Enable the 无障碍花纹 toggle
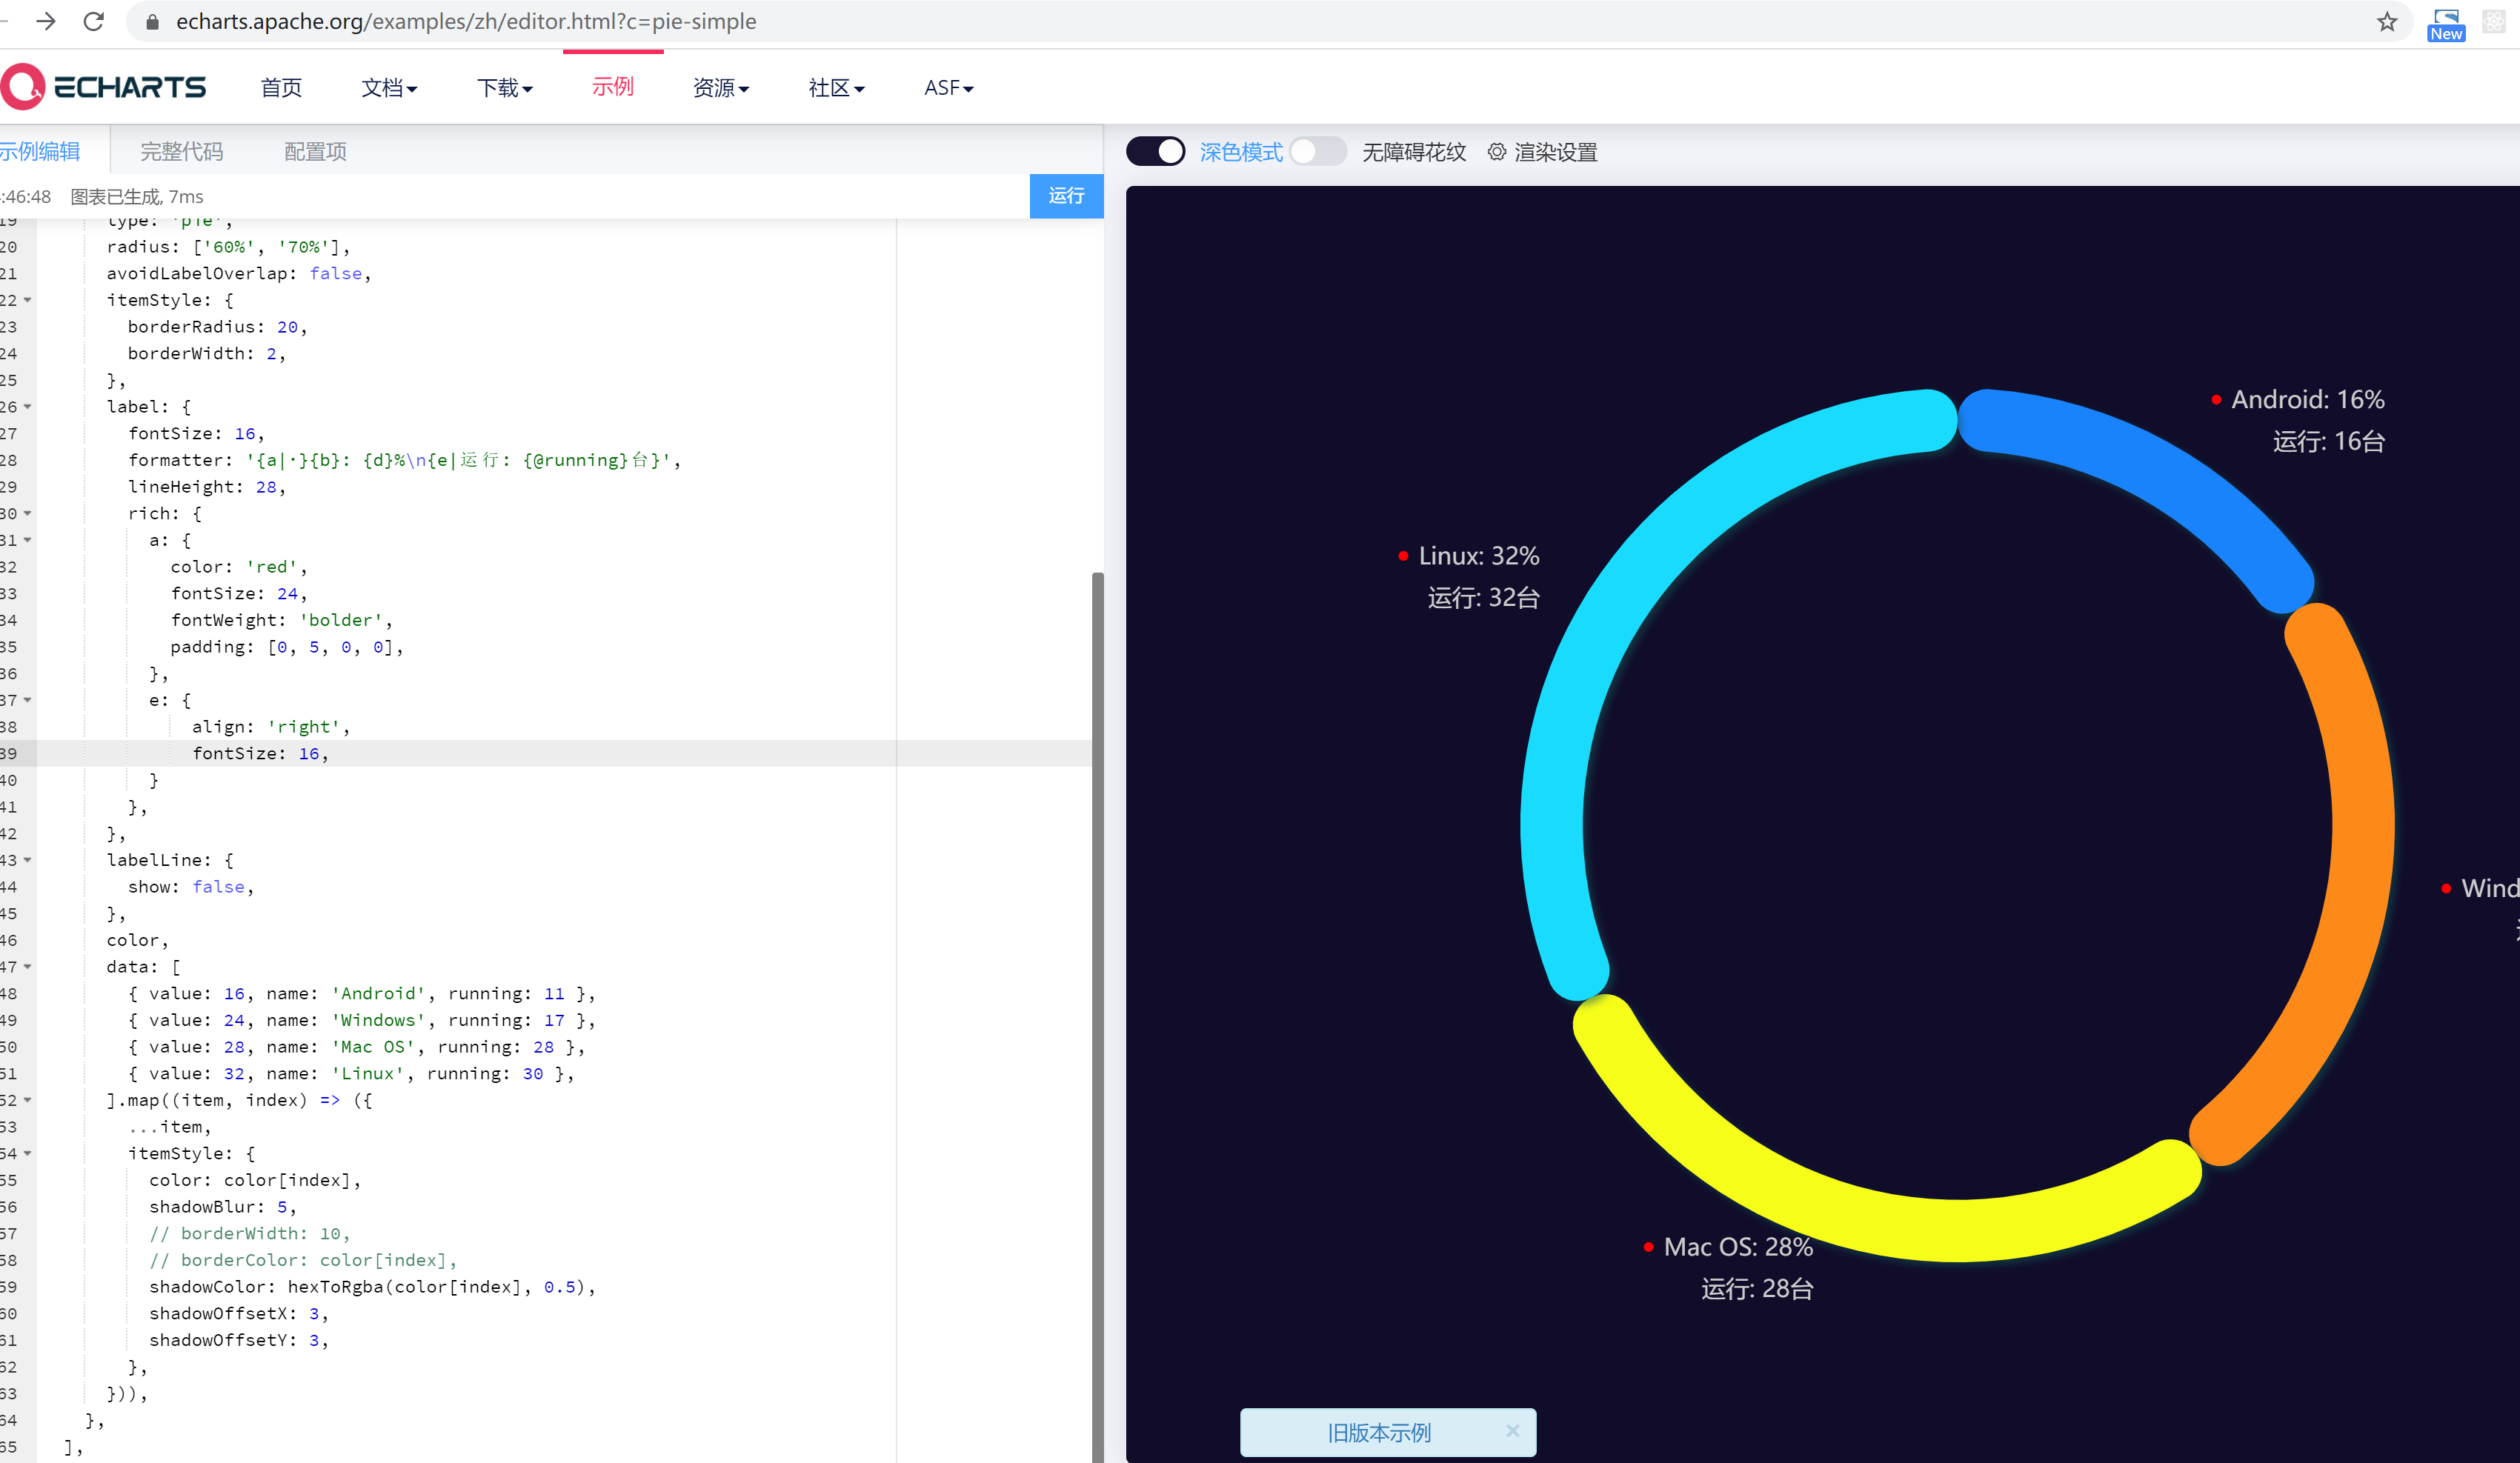Image resolution: width=2520 pixels, height=1463 pixels. tap(1317, 151)
